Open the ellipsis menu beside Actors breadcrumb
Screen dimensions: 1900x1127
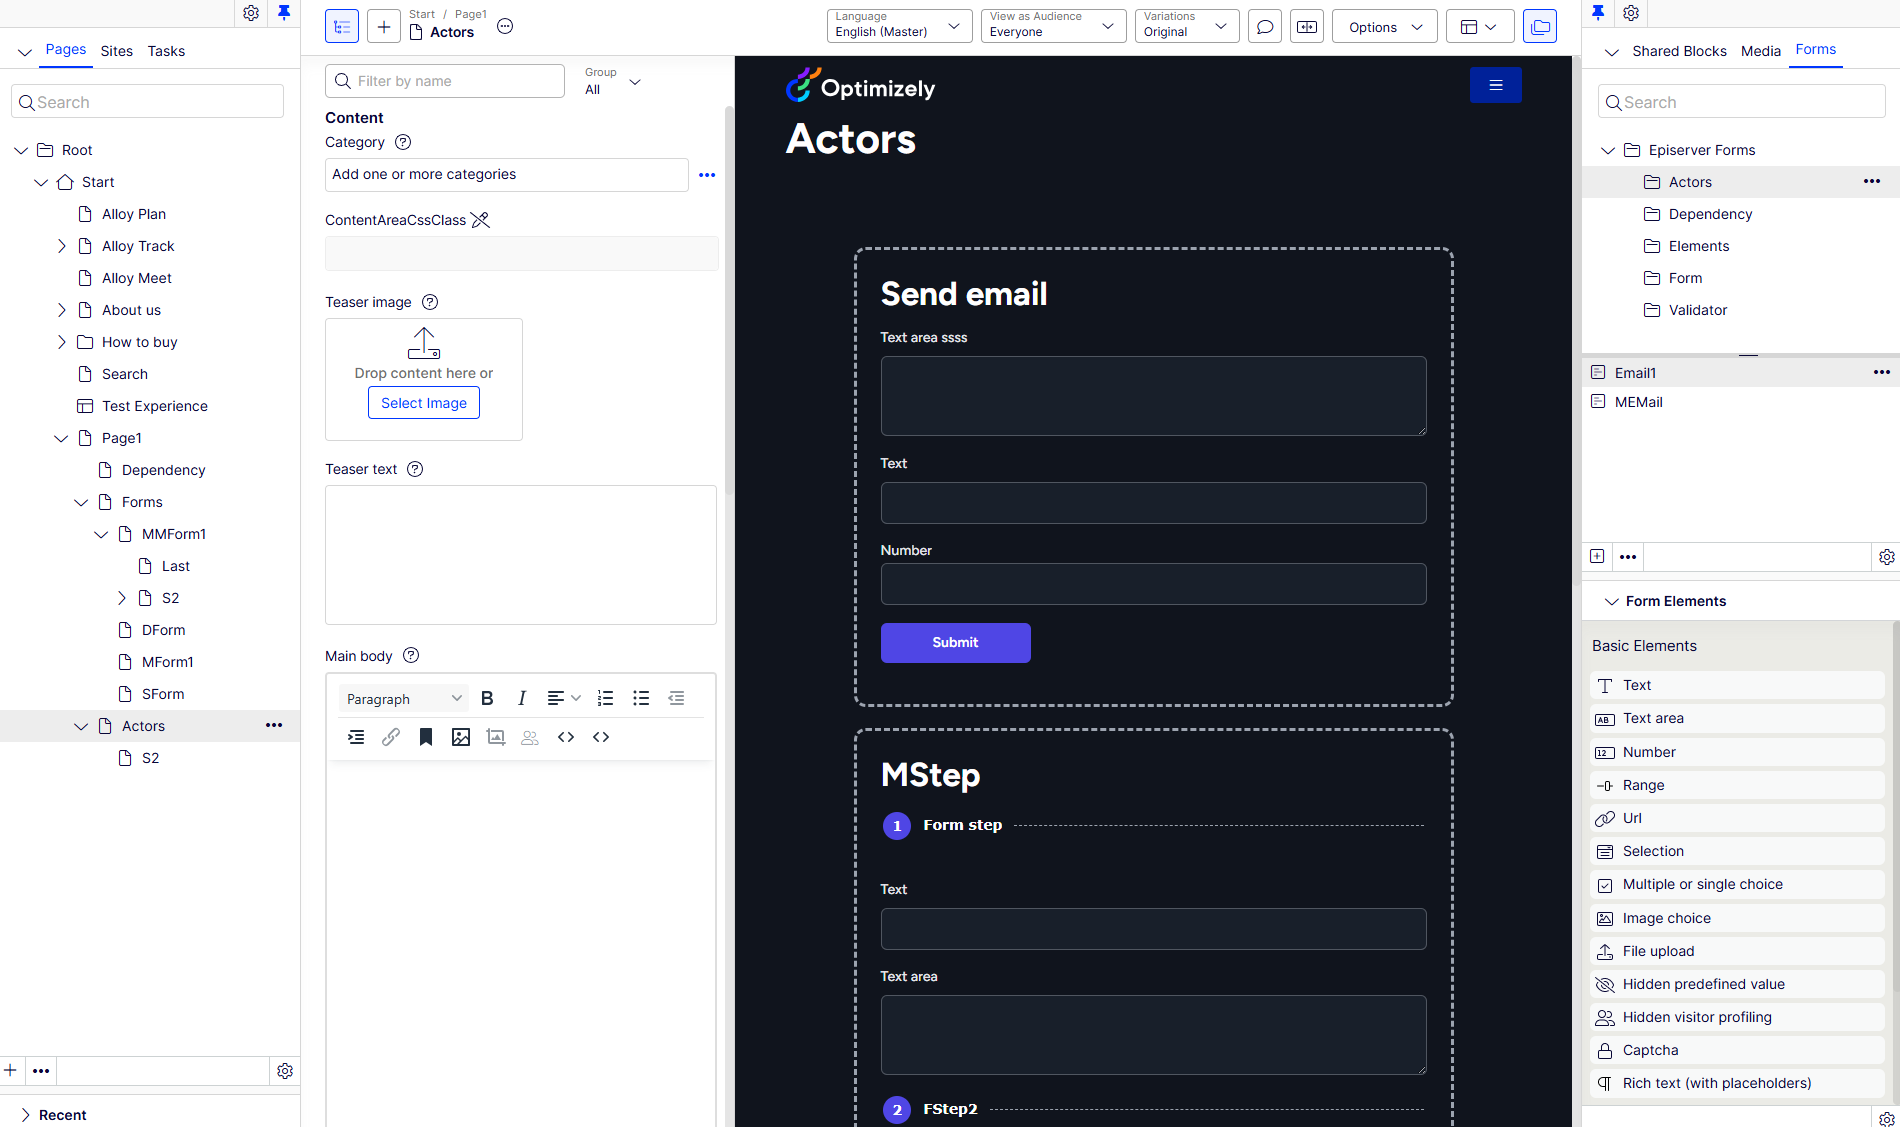[505, 27]
